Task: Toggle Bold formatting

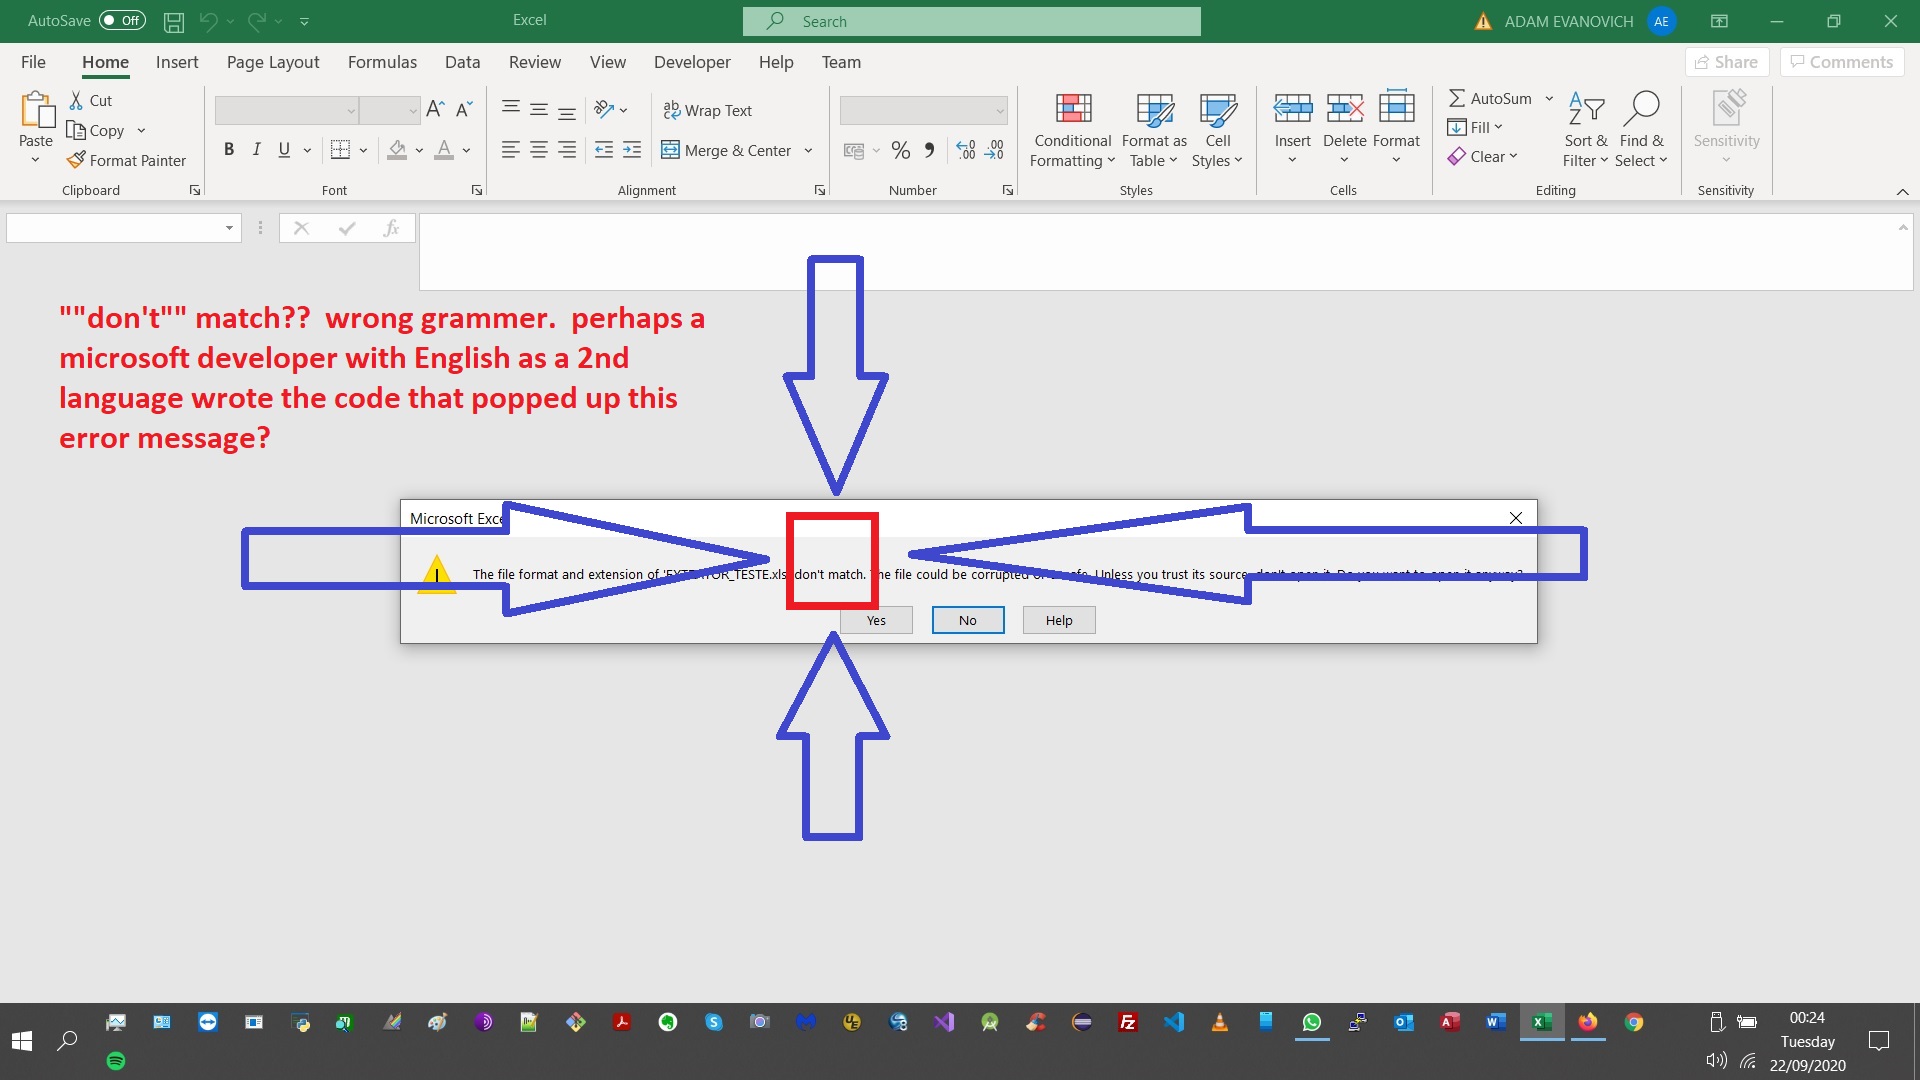Action: 229,150
